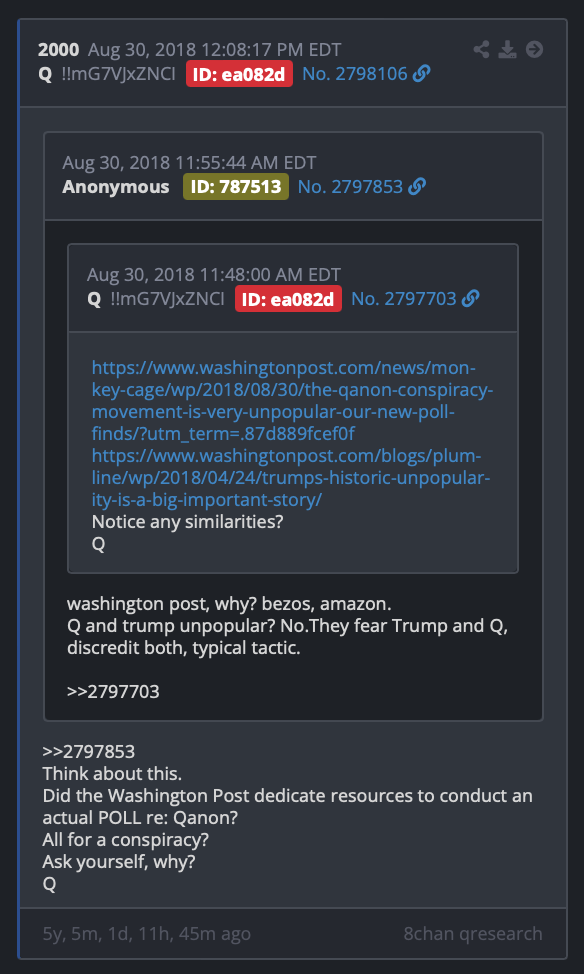
Task: Click chain link icon beside No. 2797853
Action: [x=417, y=186]
